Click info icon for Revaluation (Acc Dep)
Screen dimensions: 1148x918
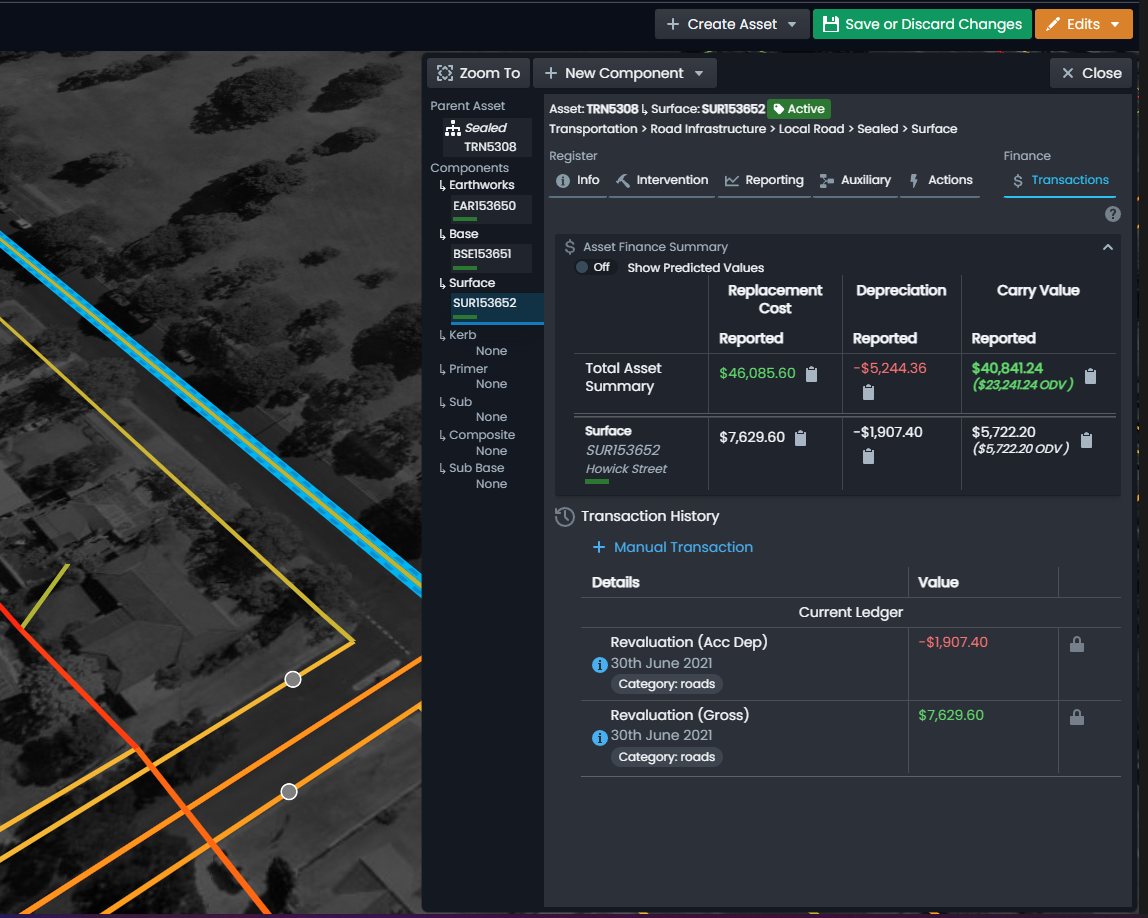600,664
